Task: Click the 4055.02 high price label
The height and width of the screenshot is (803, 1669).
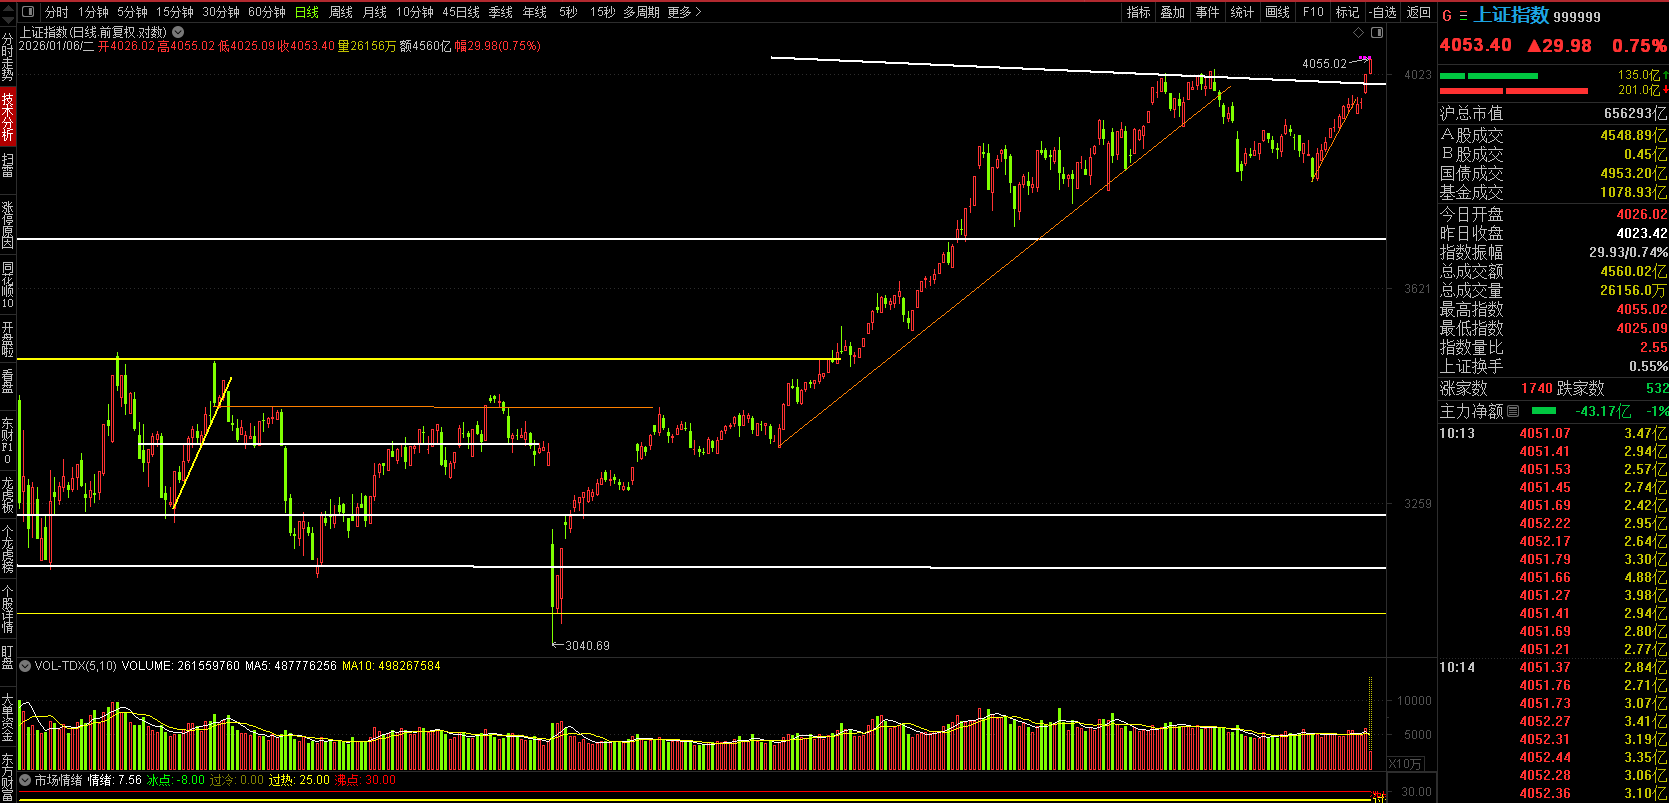Action: [x=1324, y=64]
